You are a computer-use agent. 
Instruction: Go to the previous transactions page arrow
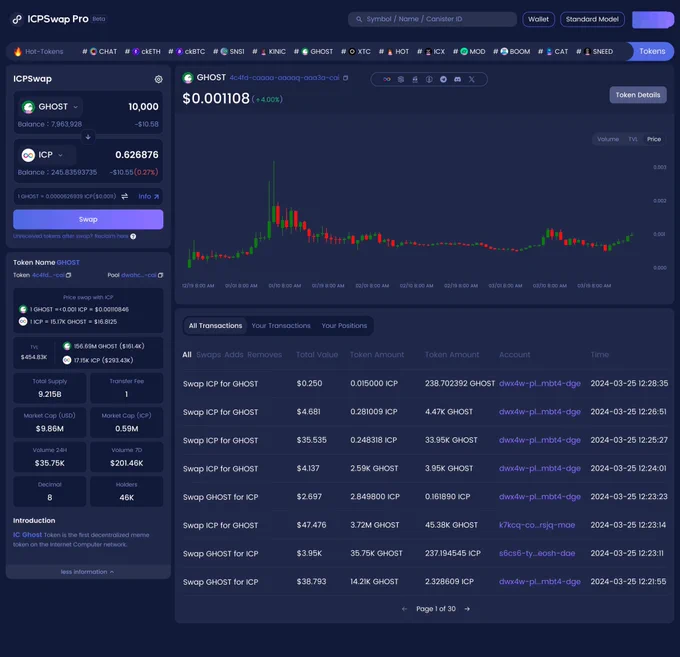(404, 609)
